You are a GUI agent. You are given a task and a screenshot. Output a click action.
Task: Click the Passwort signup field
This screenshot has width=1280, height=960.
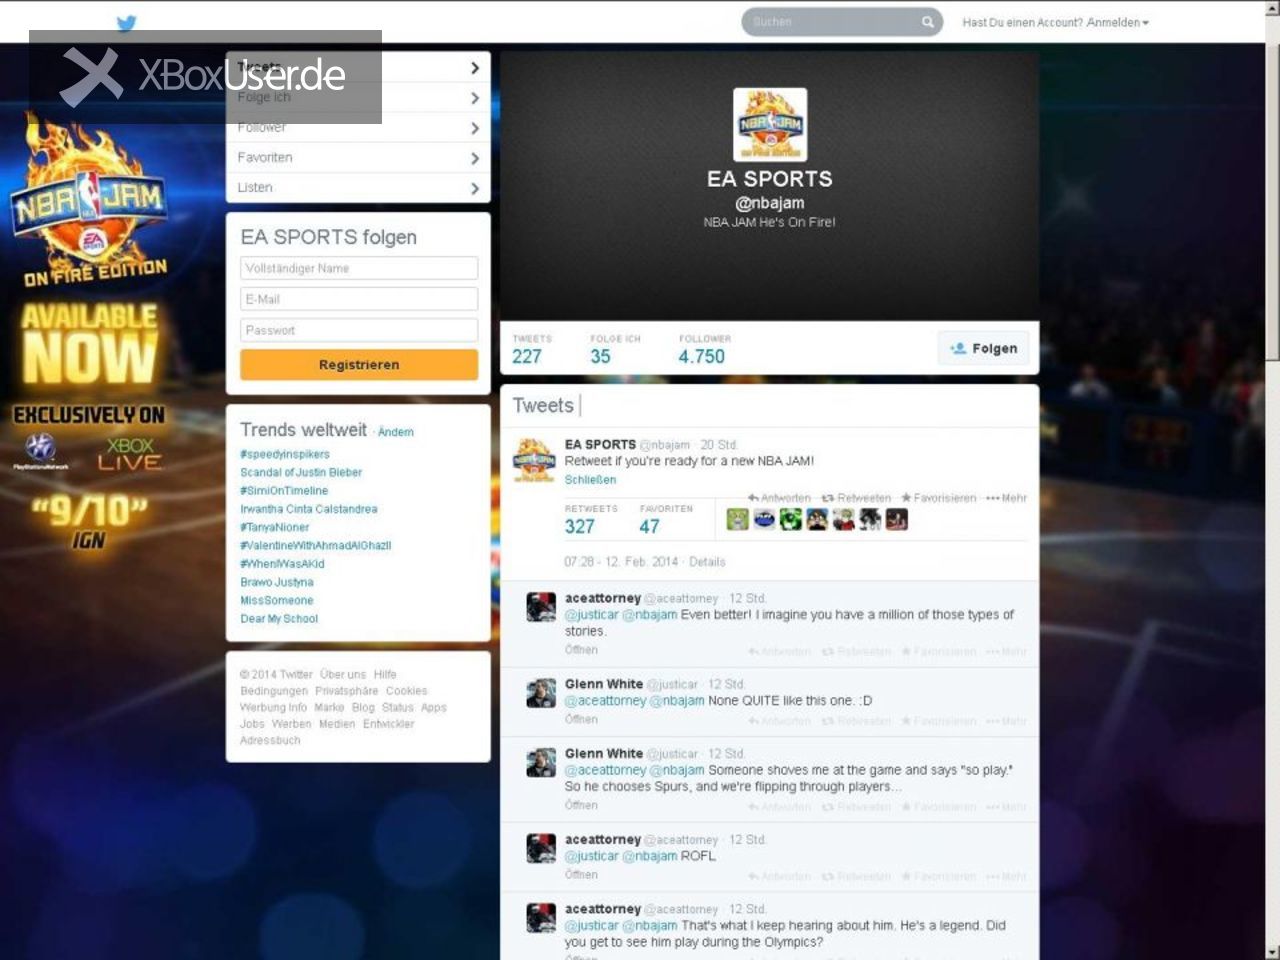[359, 330]
